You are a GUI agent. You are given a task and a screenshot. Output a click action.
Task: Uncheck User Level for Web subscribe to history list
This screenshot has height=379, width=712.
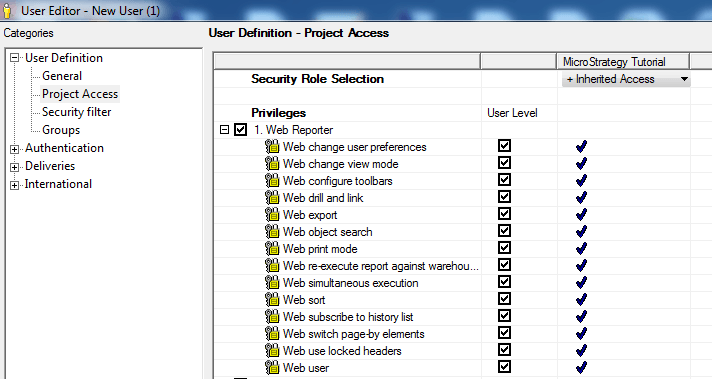pyautogui.click(x=504, y=316)
